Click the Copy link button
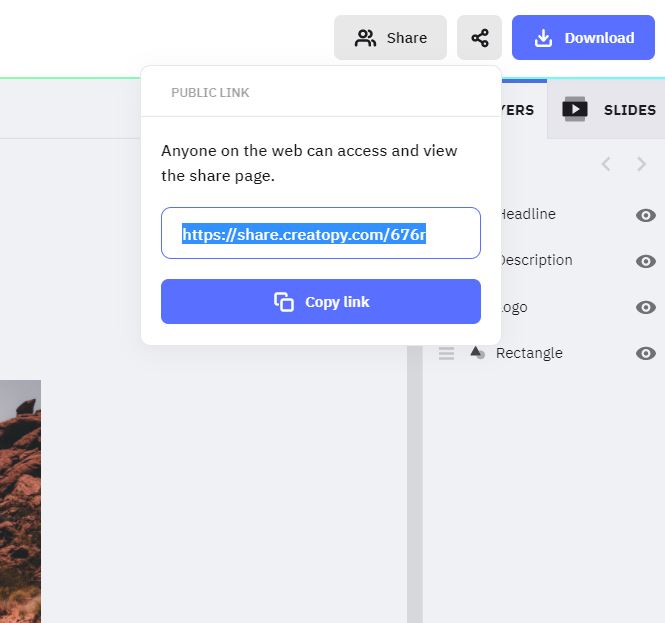Viewport: 665px width, 623px height. [321, 302]
